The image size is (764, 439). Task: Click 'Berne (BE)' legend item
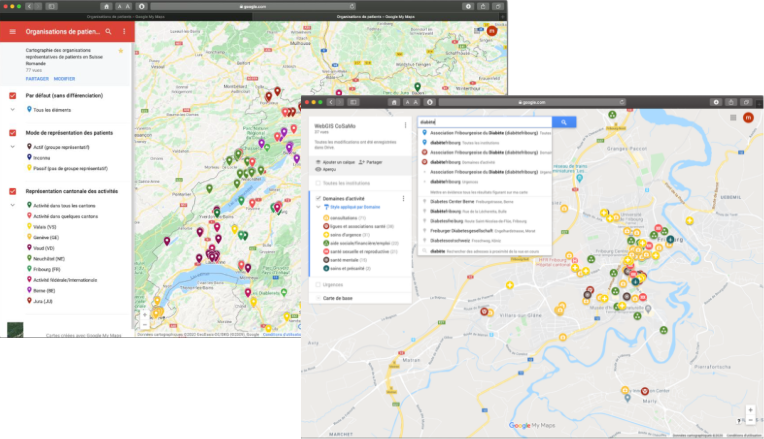pyautogui.click(x=40, y=291)
